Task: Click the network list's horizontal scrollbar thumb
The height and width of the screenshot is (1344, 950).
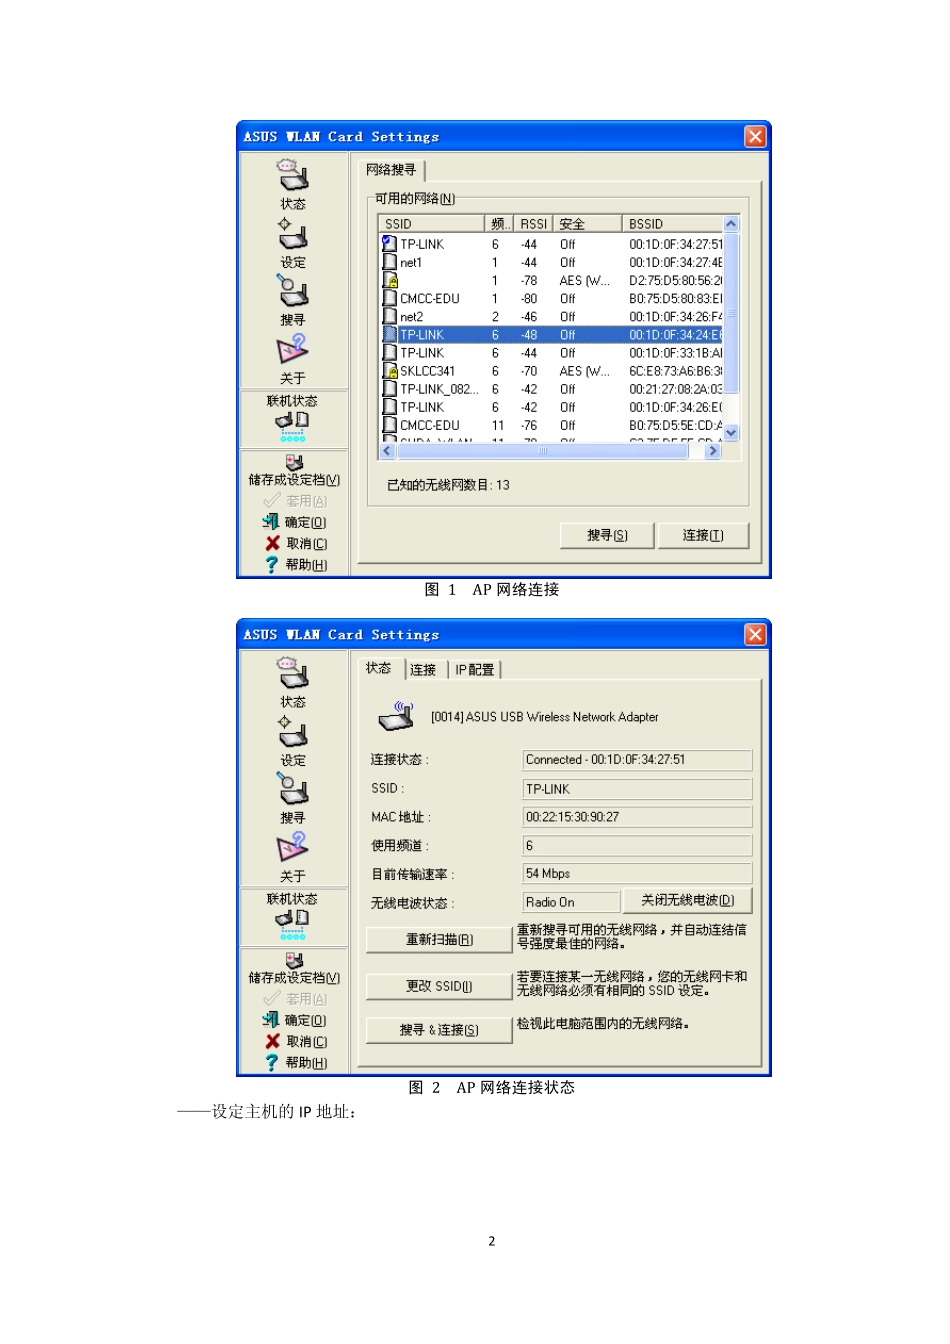Action: 543,451
